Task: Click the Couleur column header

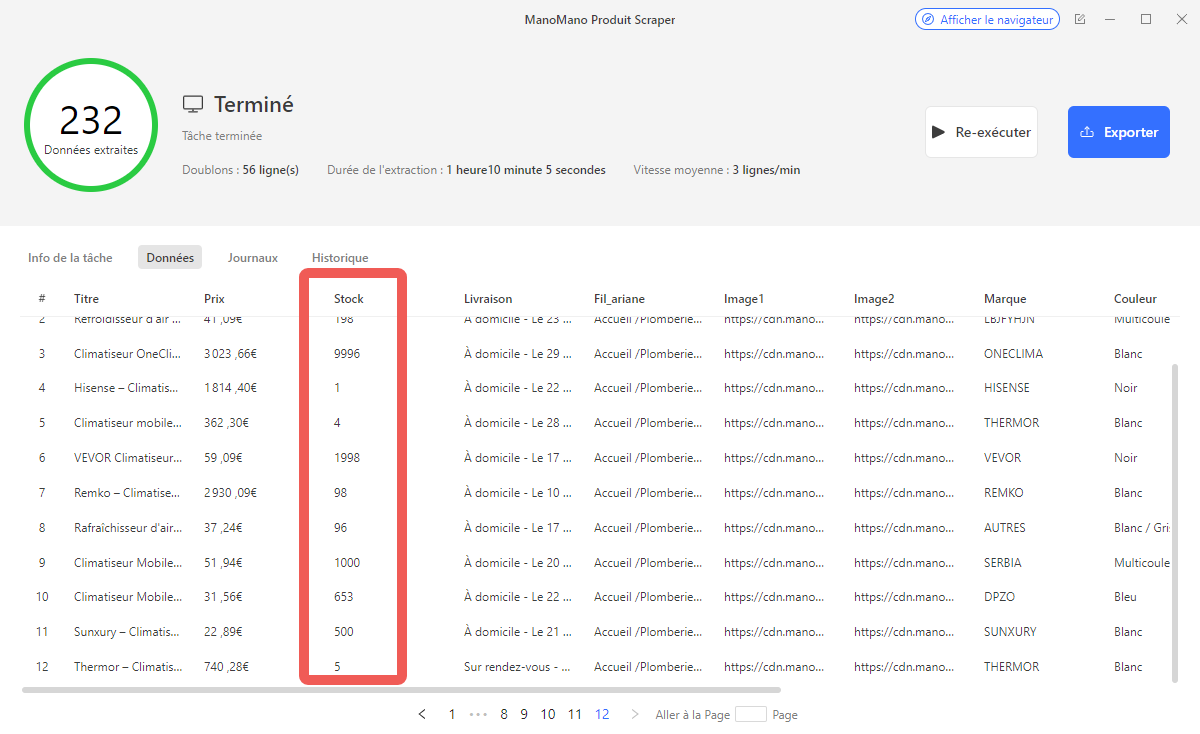Action: [x=1135, y=299]
